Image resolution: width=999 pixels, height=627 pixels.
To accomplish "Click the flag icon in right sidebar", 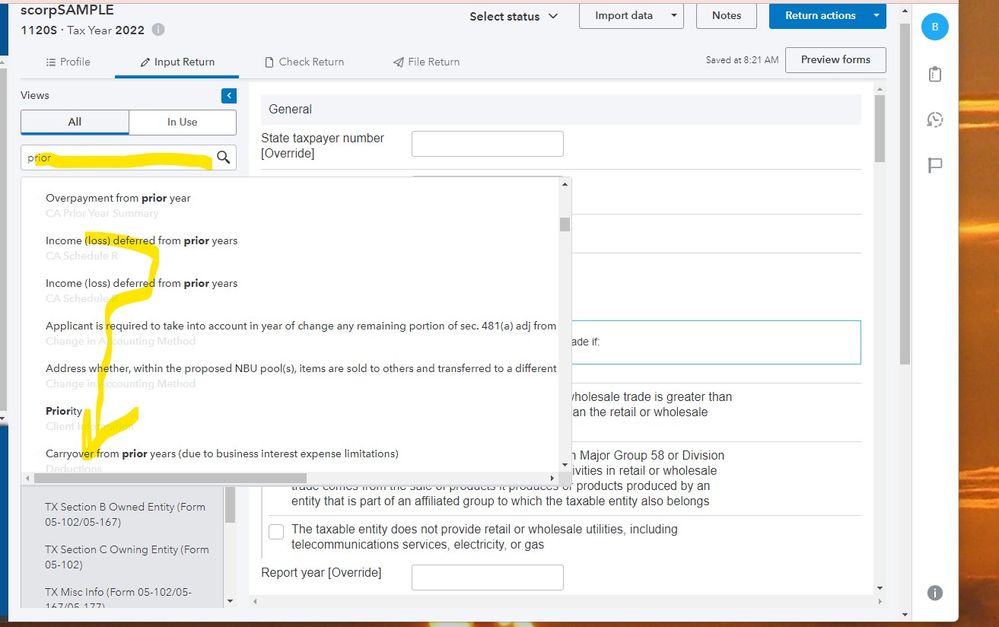I will click(x=935, y=165).
